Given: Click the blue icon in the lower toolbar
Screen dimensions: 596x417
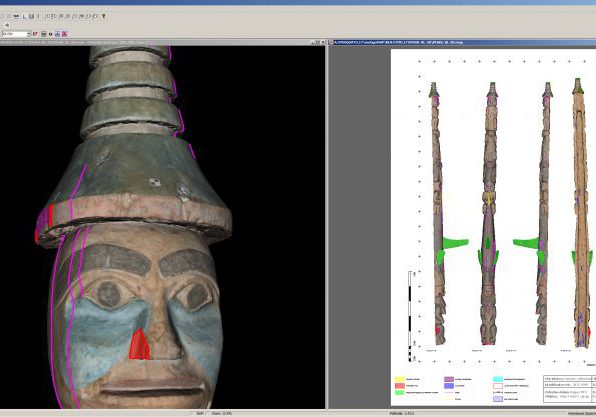Looking at the screenshot, I should (x=57, y=34).
